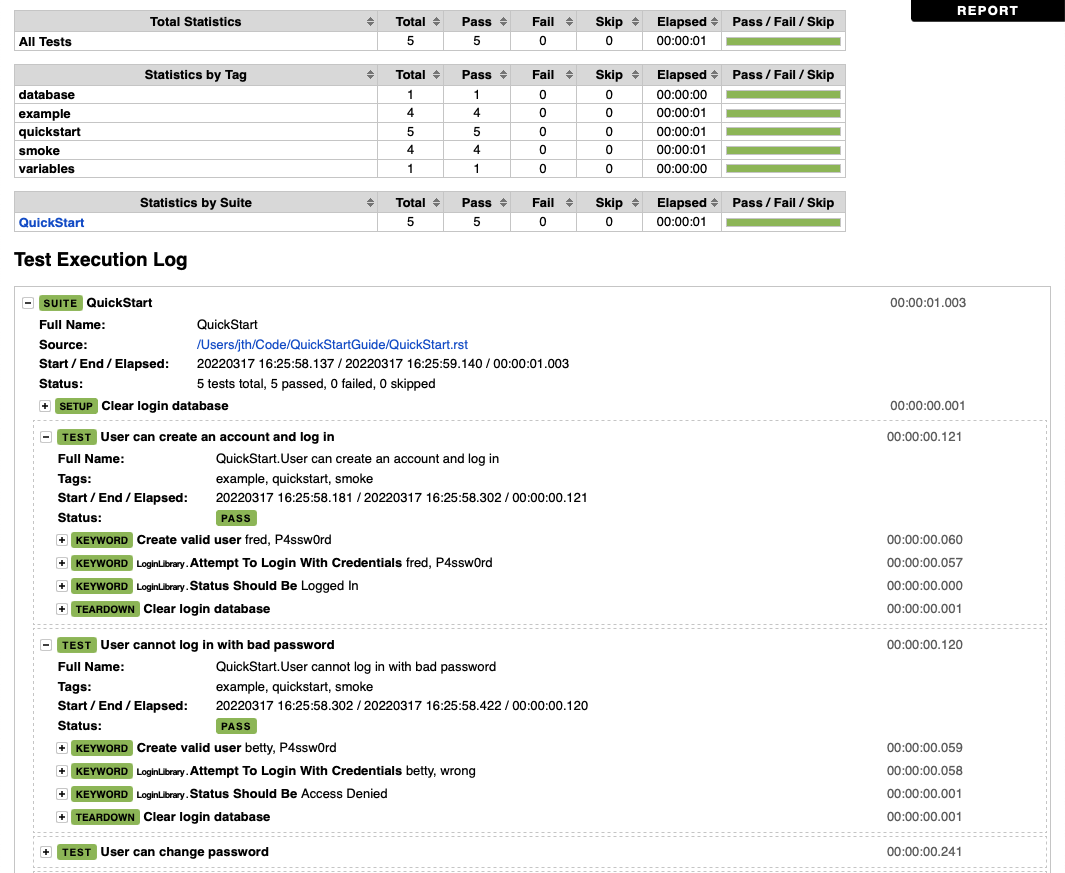Click TEST badge of 'User cannot log in with bad password'
The height and width of the screenshot is (873, 1065).
tap(76, 645)
